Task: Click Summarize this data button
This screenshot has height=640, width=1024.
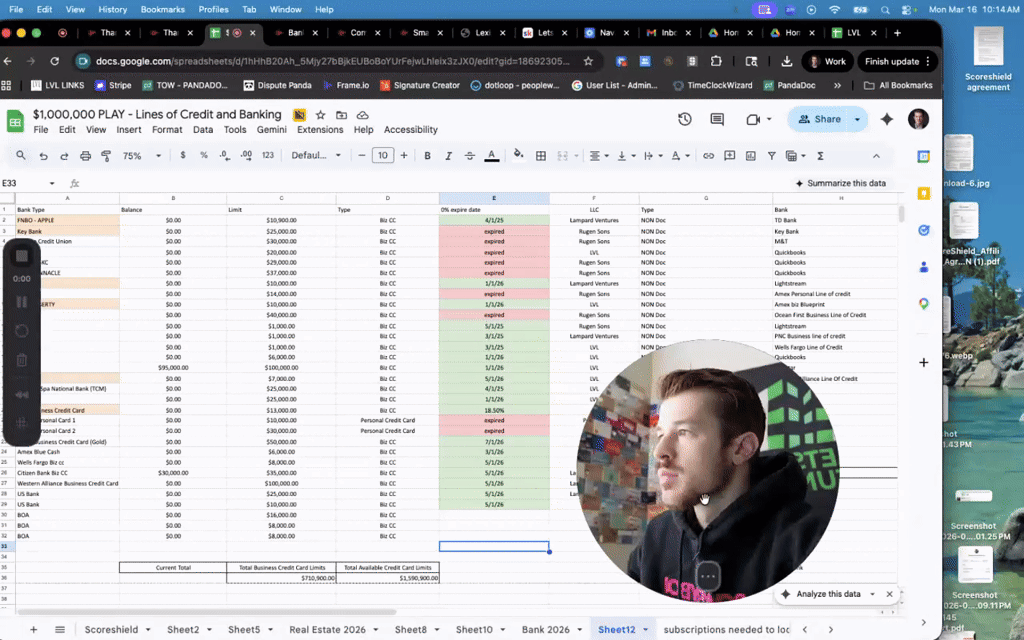Action: pos(840,184)
